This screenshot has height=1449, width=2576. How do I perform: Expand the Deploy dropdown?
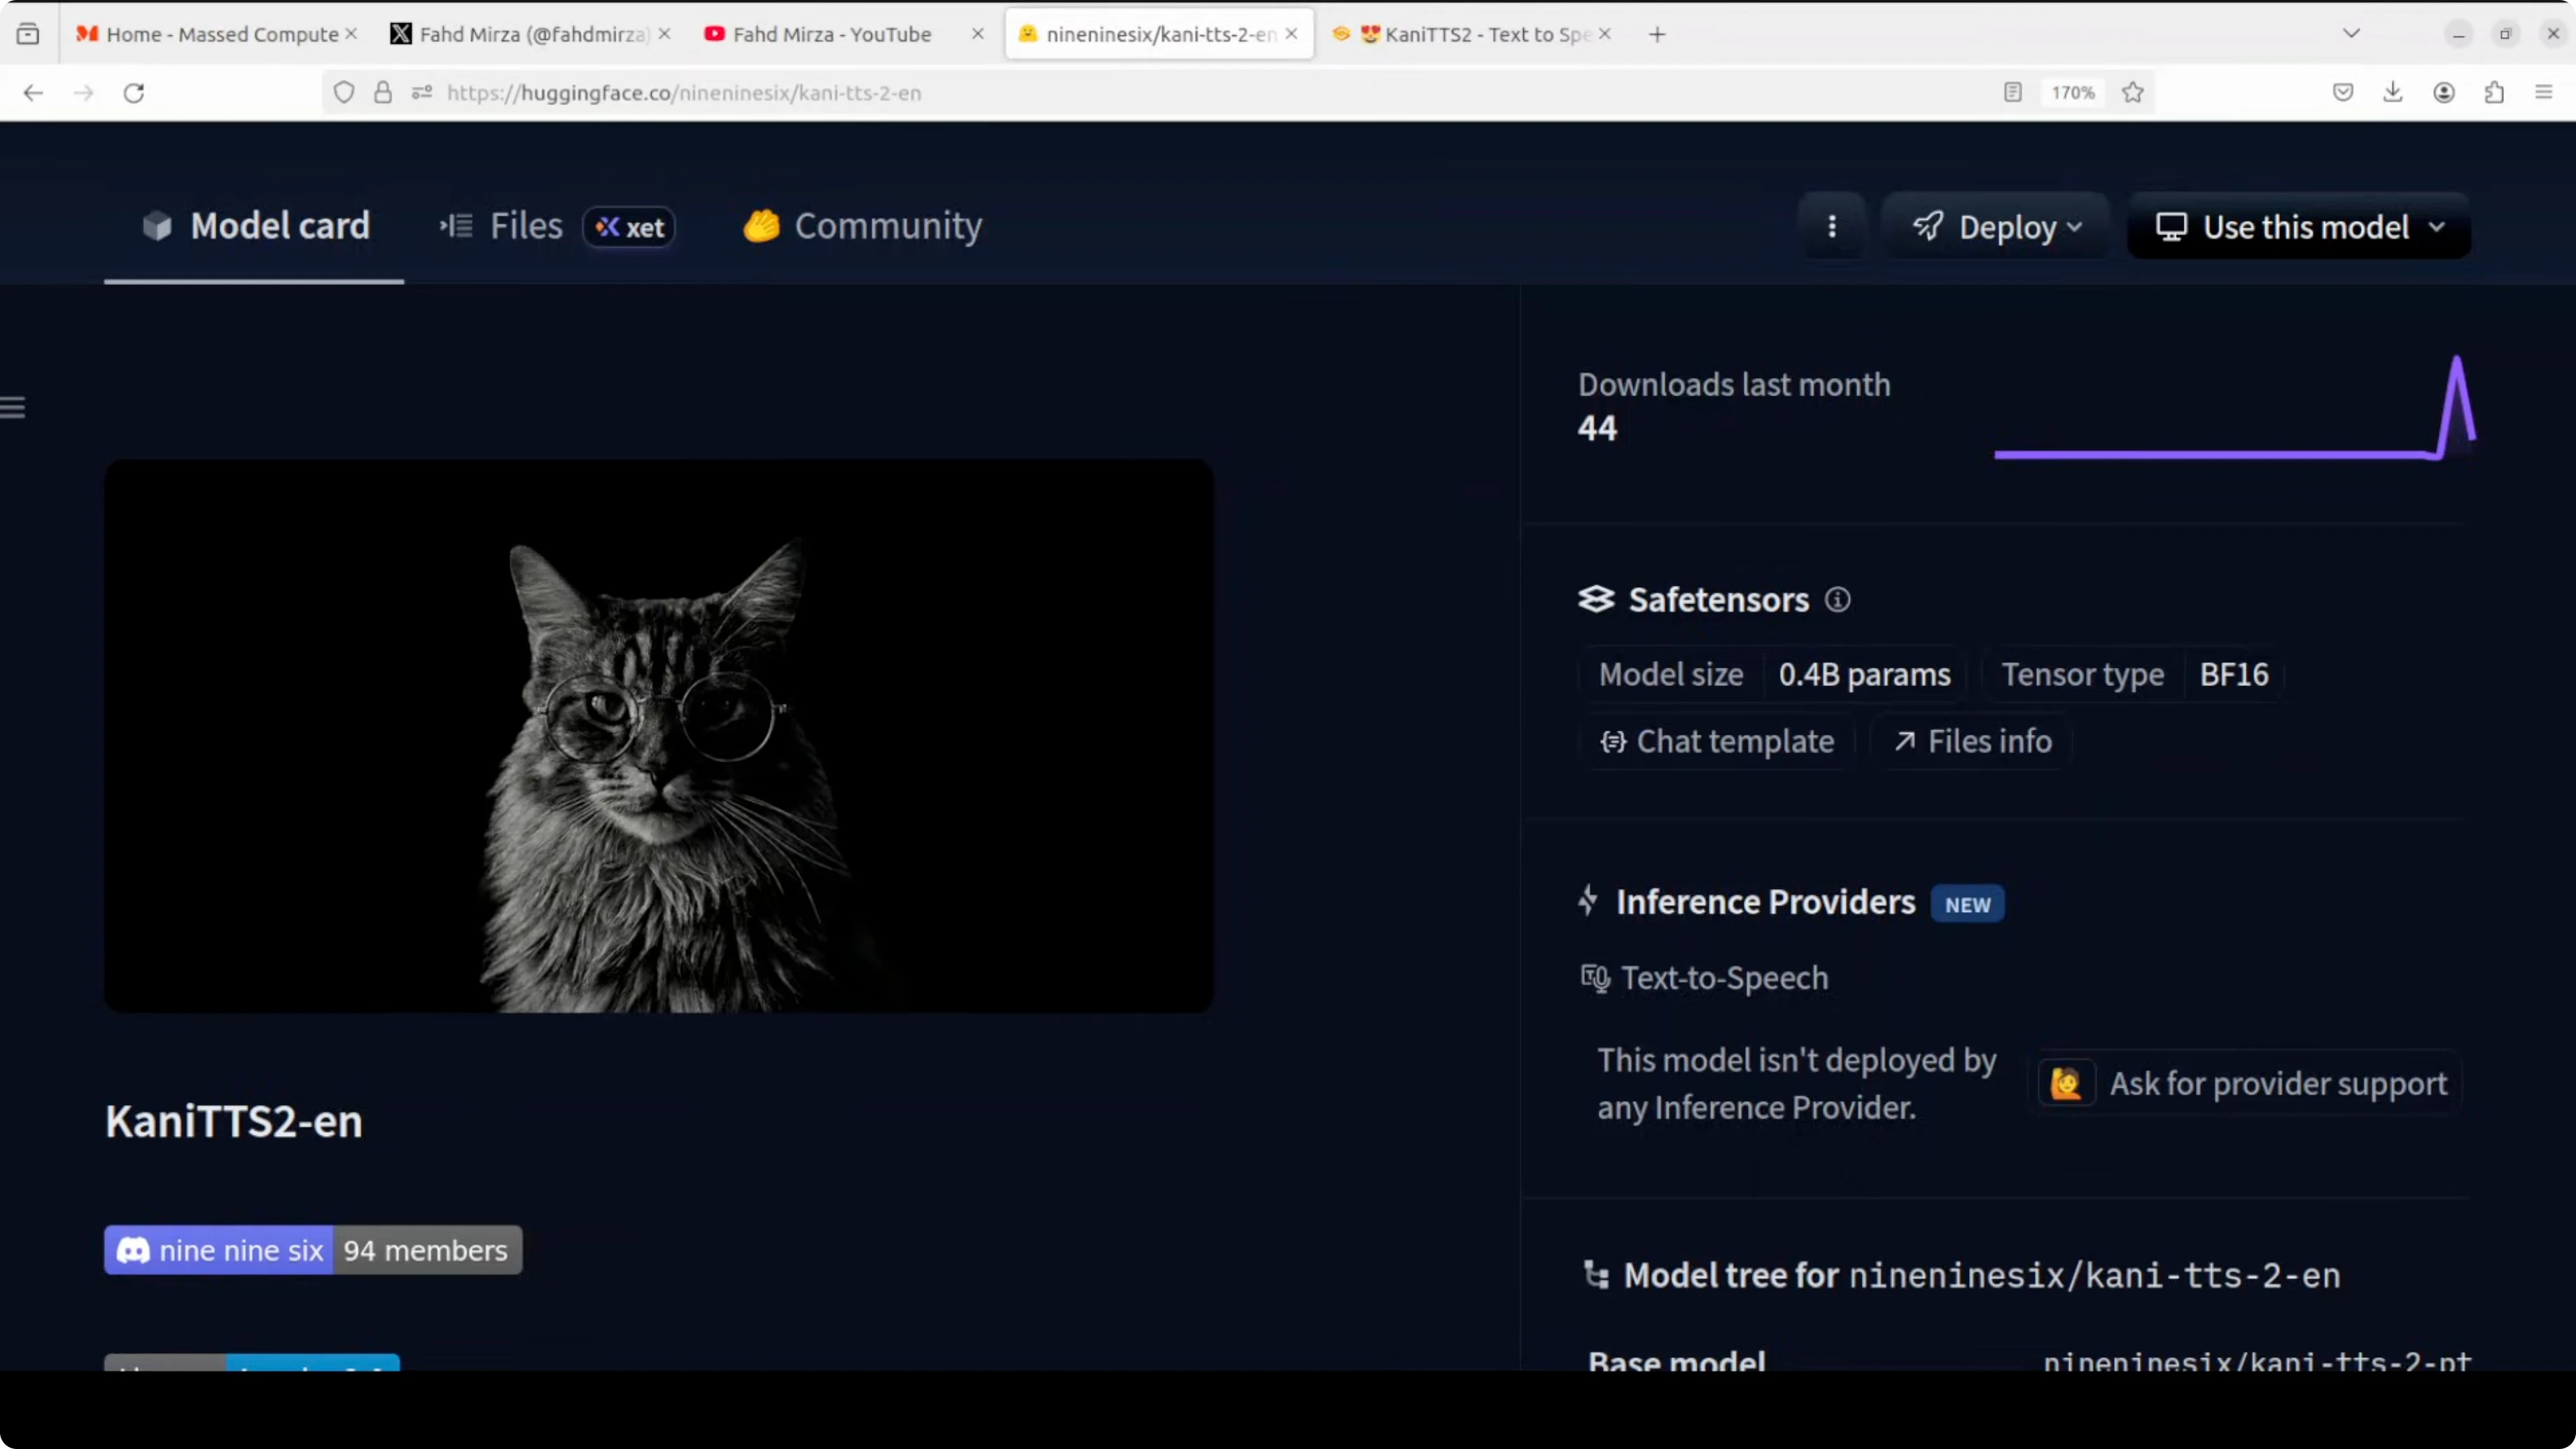coord(1996,227)
